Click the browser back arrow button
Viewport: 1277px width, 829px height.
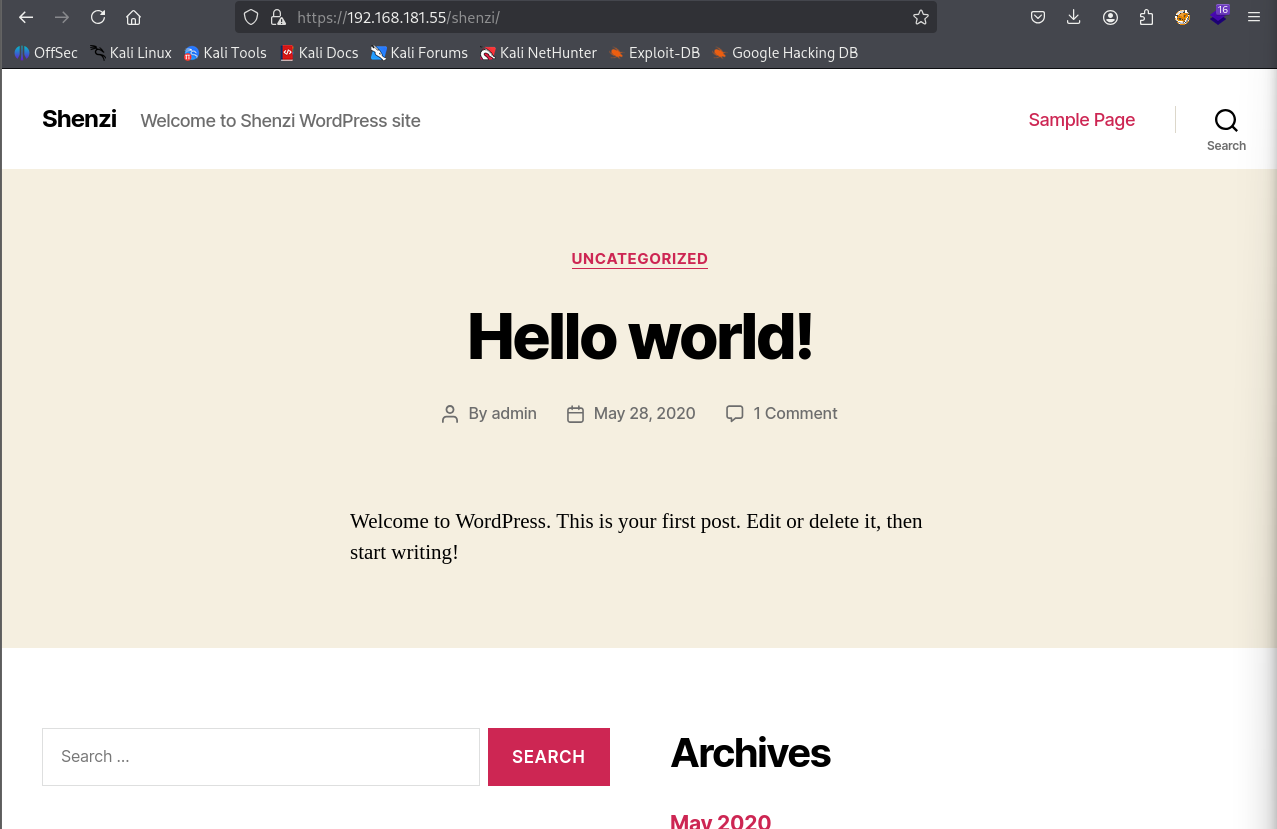click(x=26, y=17)
